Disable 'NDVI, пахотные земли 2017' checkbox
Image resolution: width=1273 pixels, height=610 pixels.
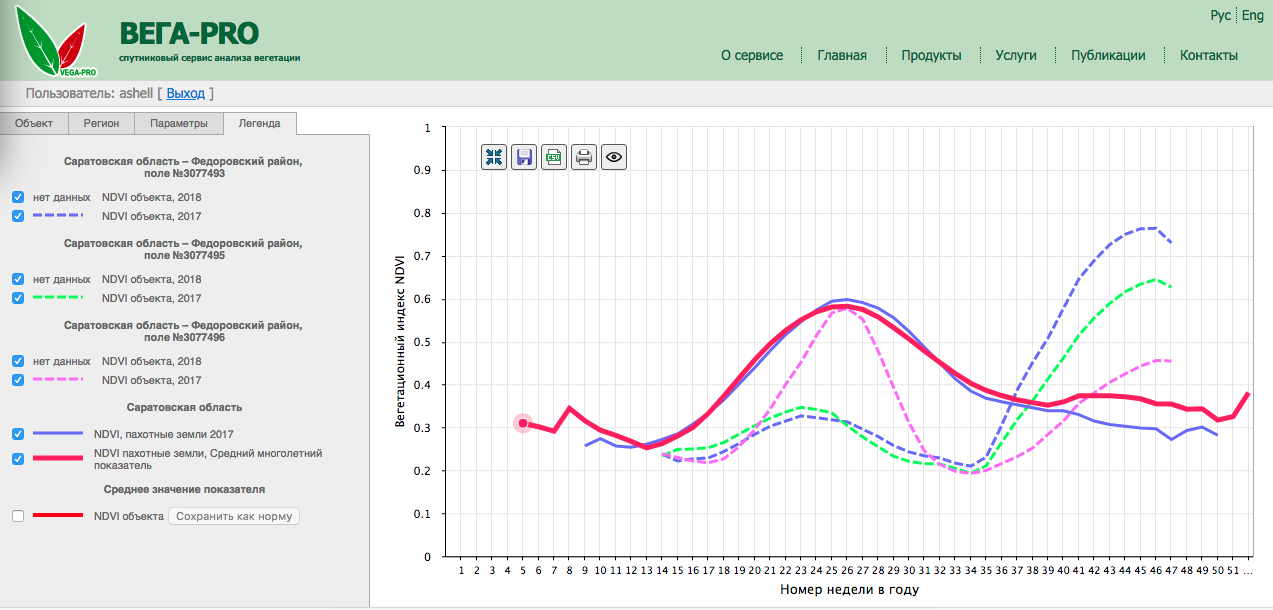[18, 434]
